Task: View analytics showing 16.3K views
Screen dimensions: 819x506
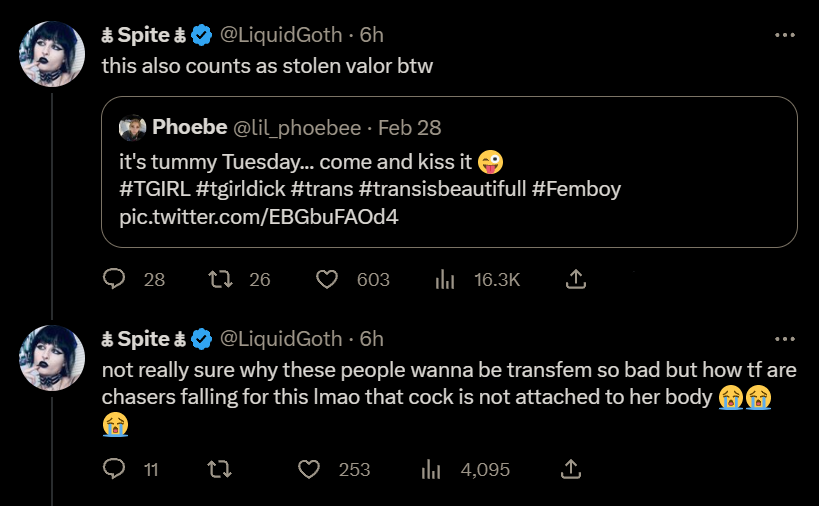Action: (x=444, y=279)
